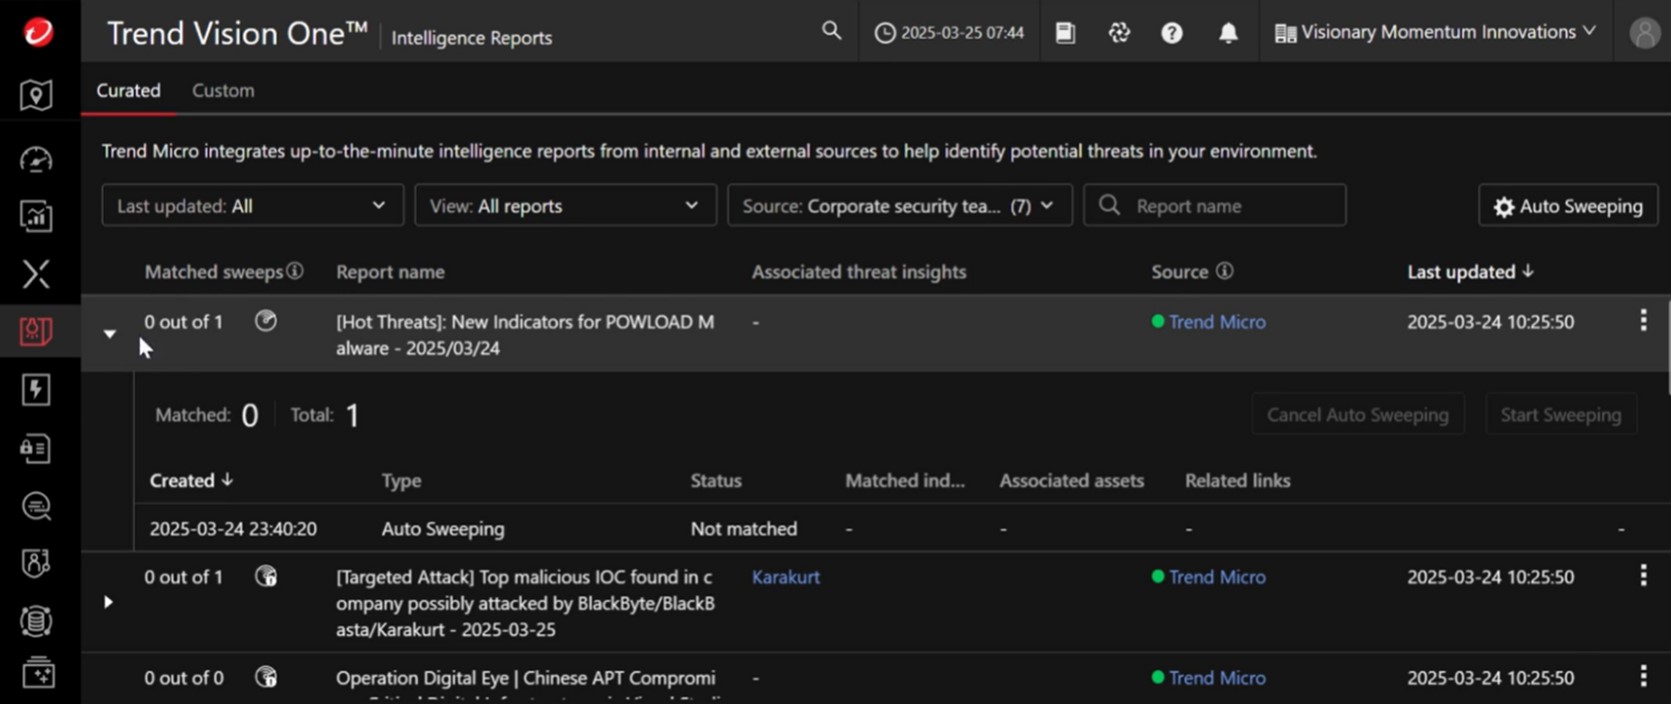This screenshot has height=704, width=1671.
Task: Open the documentation book icon in header
Action: 1065,32
